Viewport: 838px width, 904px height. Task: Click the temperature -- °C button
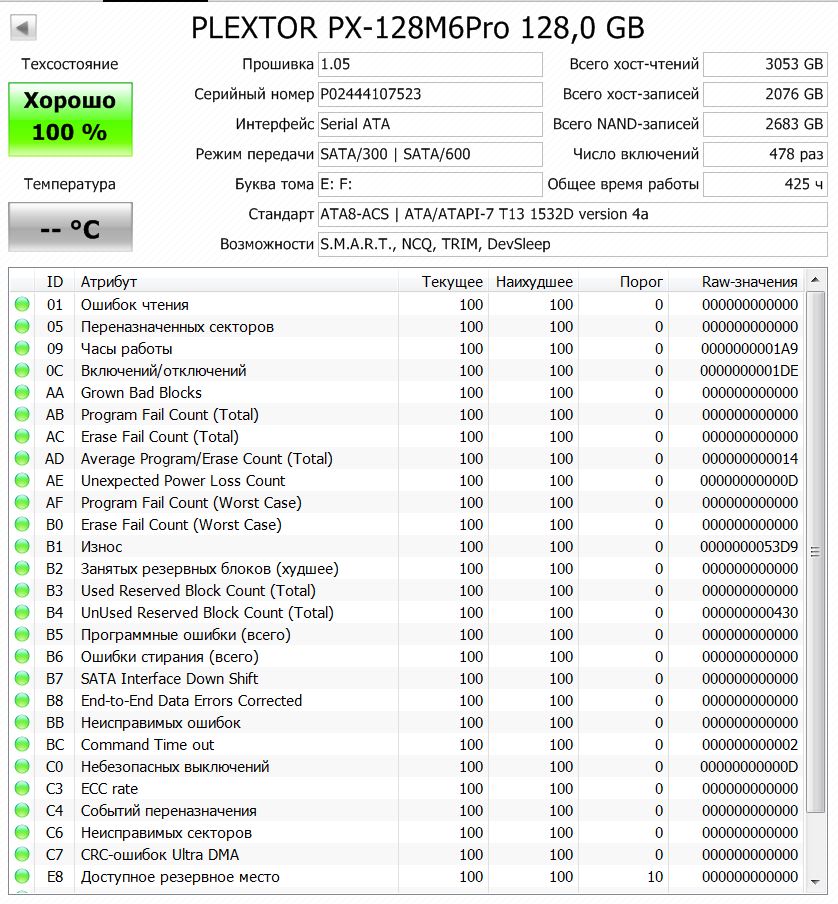point(70,227)
